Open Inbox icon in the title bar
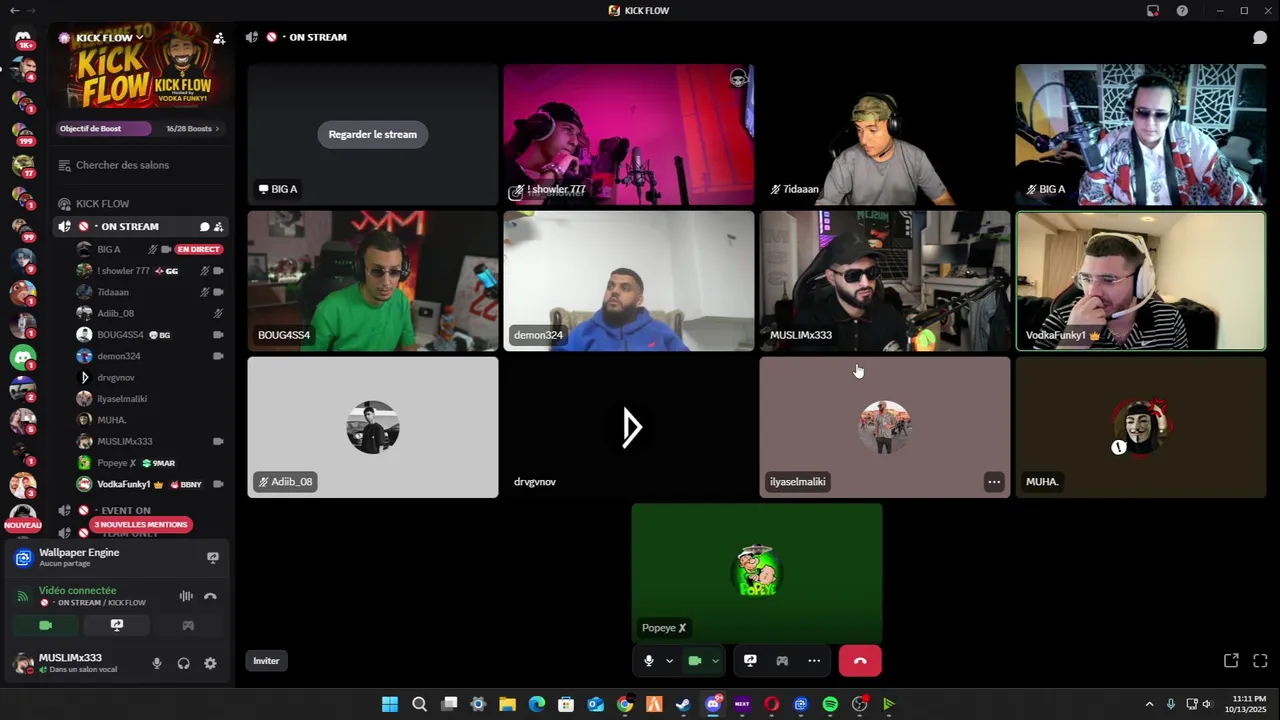 click(x=1153, y=10)
